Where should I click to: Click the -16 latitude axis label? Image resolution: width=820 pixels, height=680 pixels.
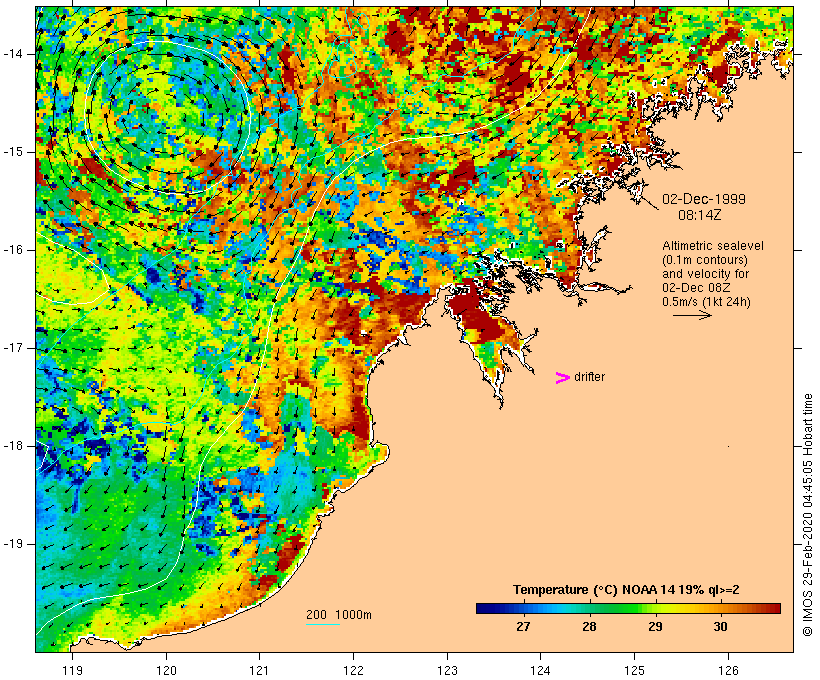13,250
